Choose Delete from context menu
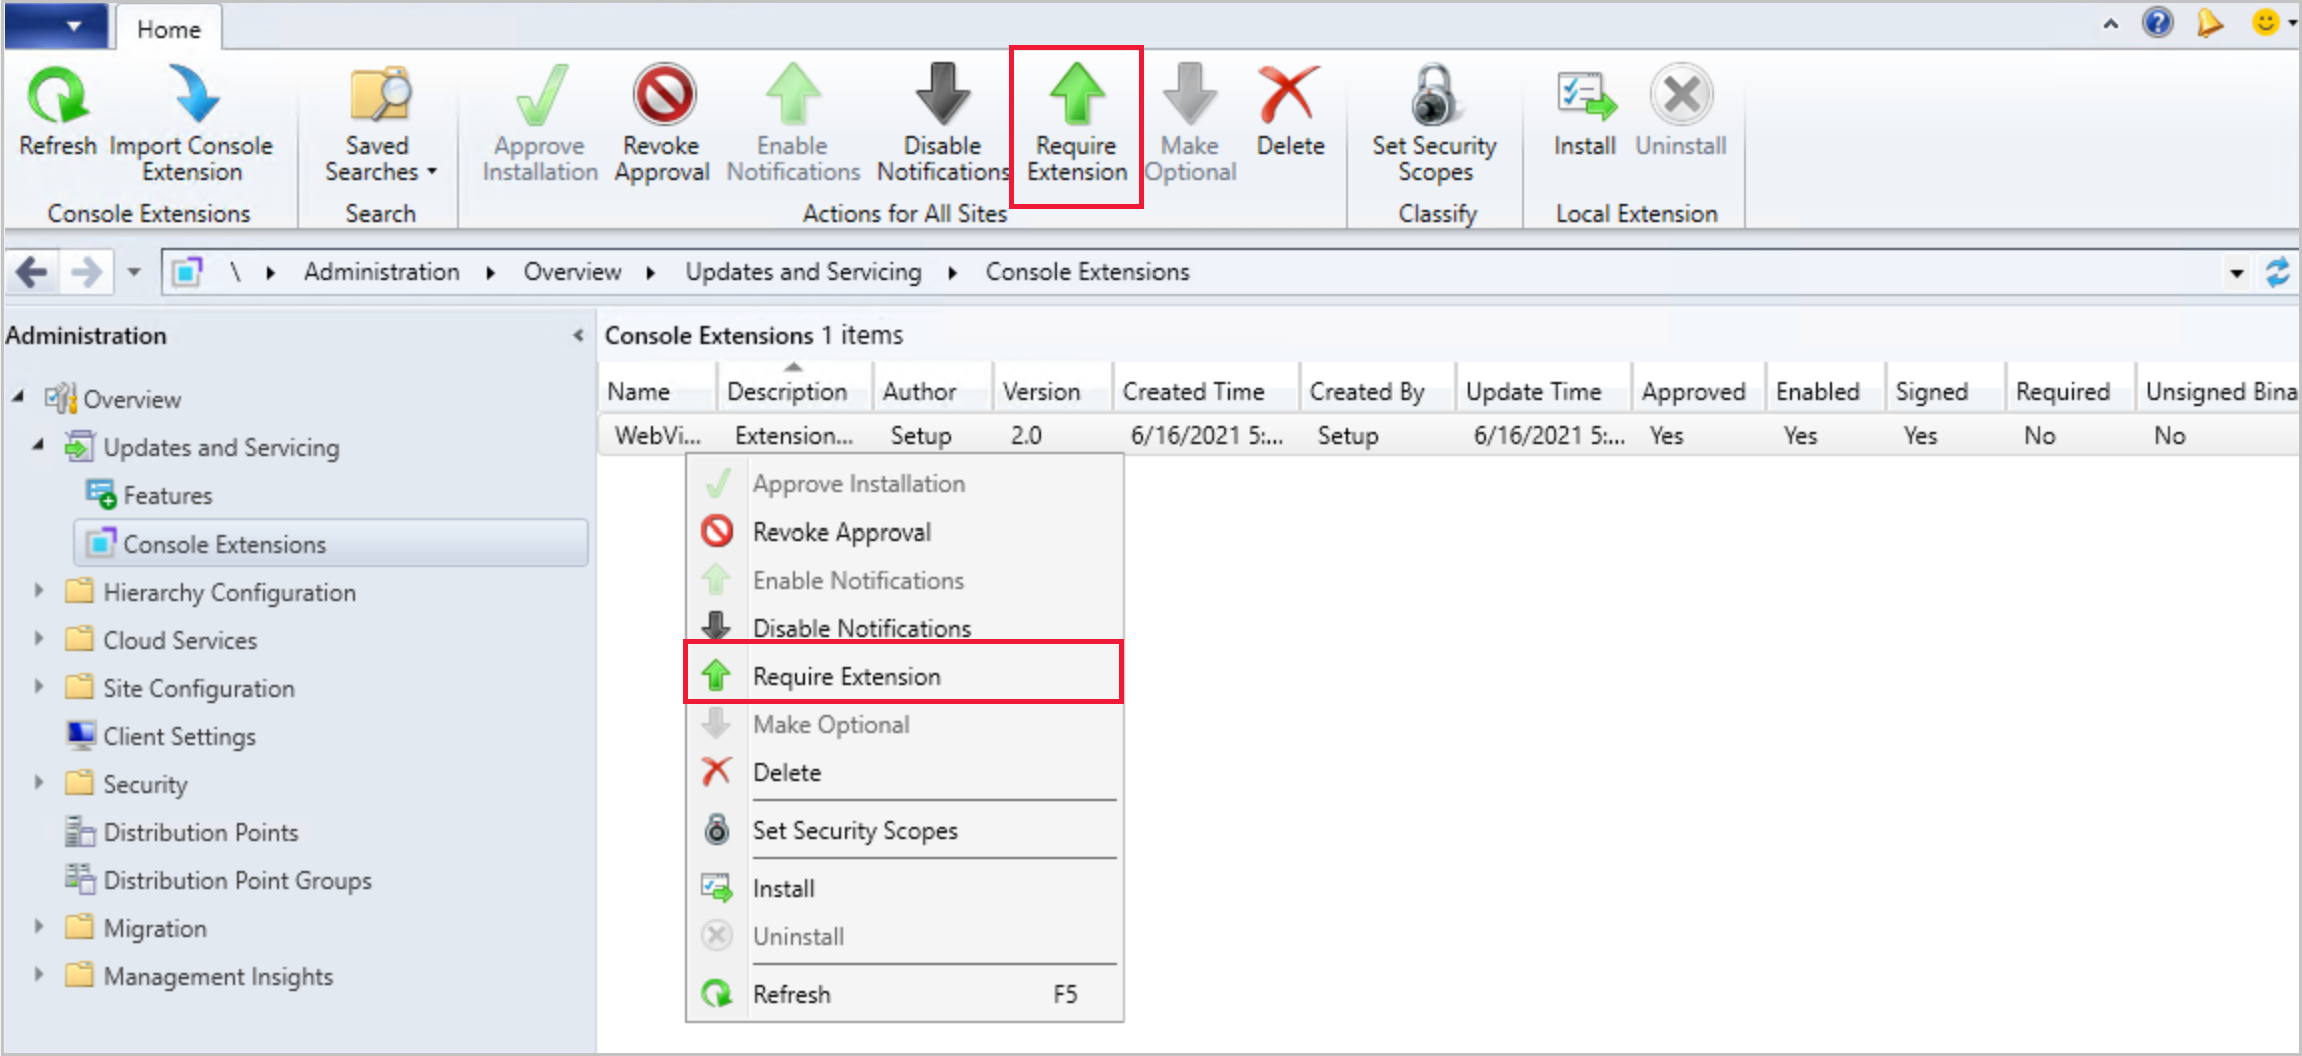 pyautogui.click(x=904, y=772)
